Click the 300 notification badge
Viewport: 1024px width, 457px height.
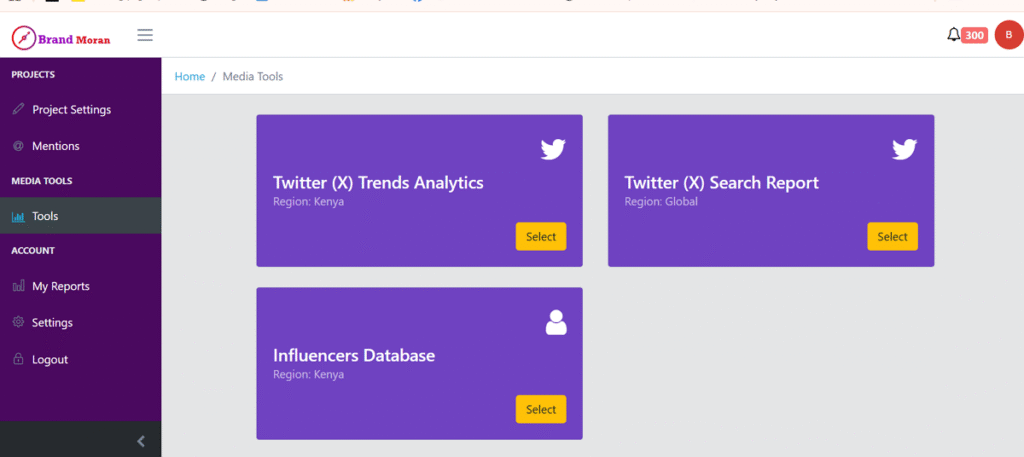(974, 35)
